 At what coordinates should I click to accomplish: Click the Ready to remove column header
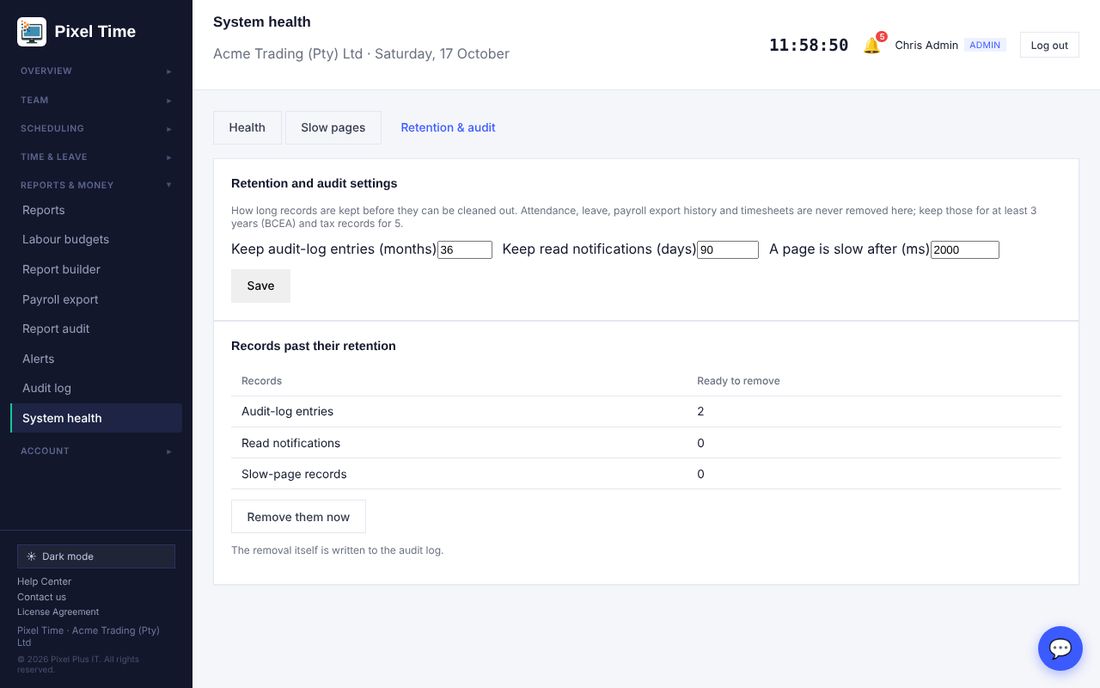738,381
